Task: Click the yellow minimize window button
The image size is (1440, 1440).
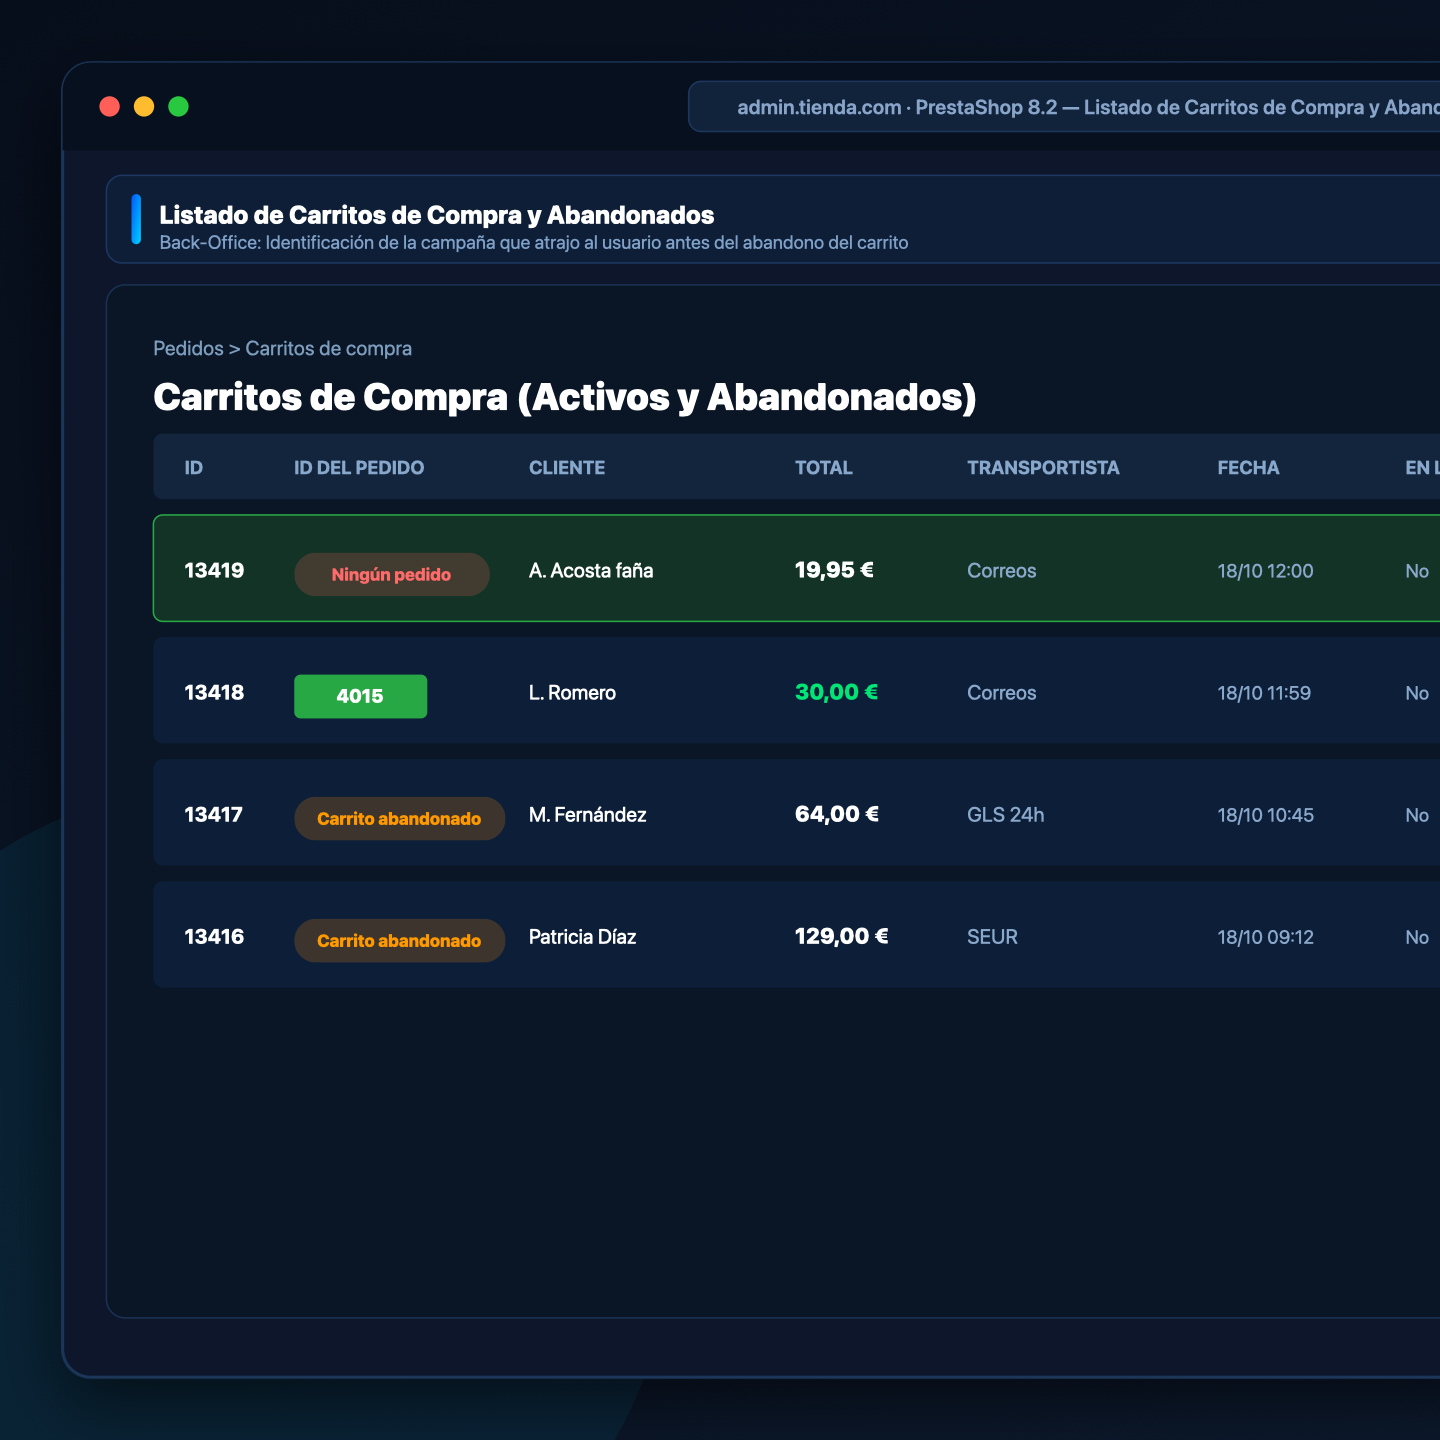Action: 144,107
